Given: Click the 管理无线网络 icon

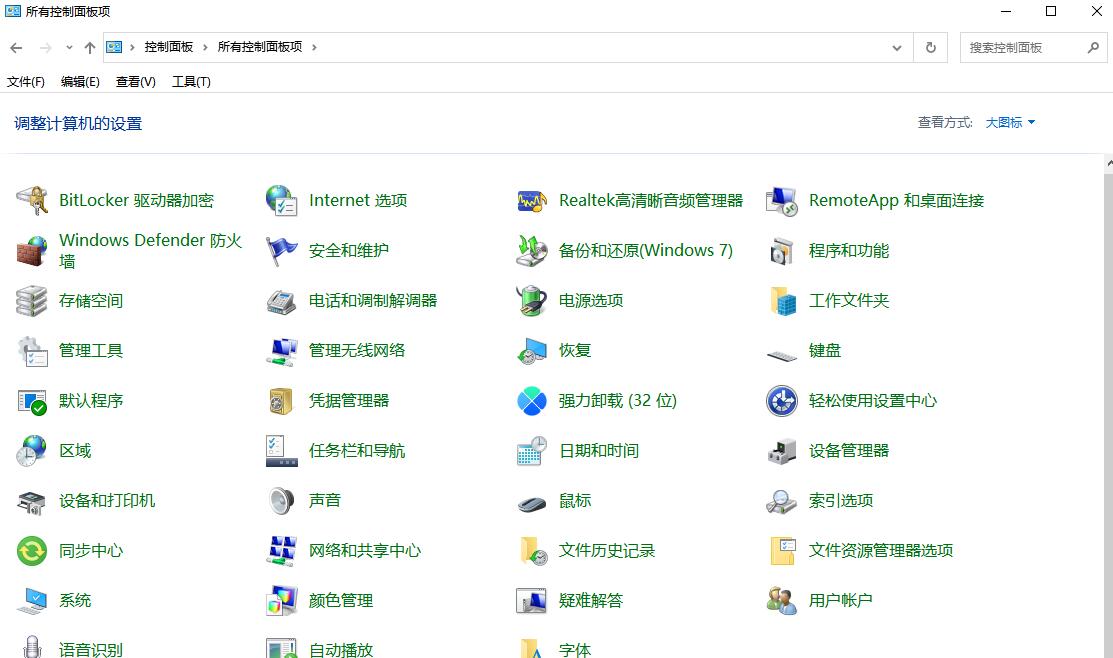Looking at the screenshot, I should (x=282, y=351).
